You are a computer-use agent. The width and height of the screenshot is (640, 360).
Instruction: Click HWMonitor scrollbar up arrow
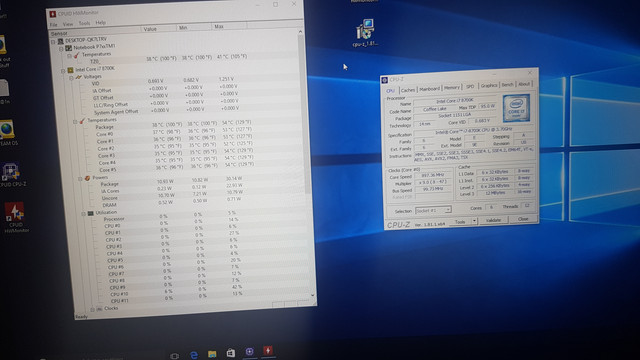point(300,31)
